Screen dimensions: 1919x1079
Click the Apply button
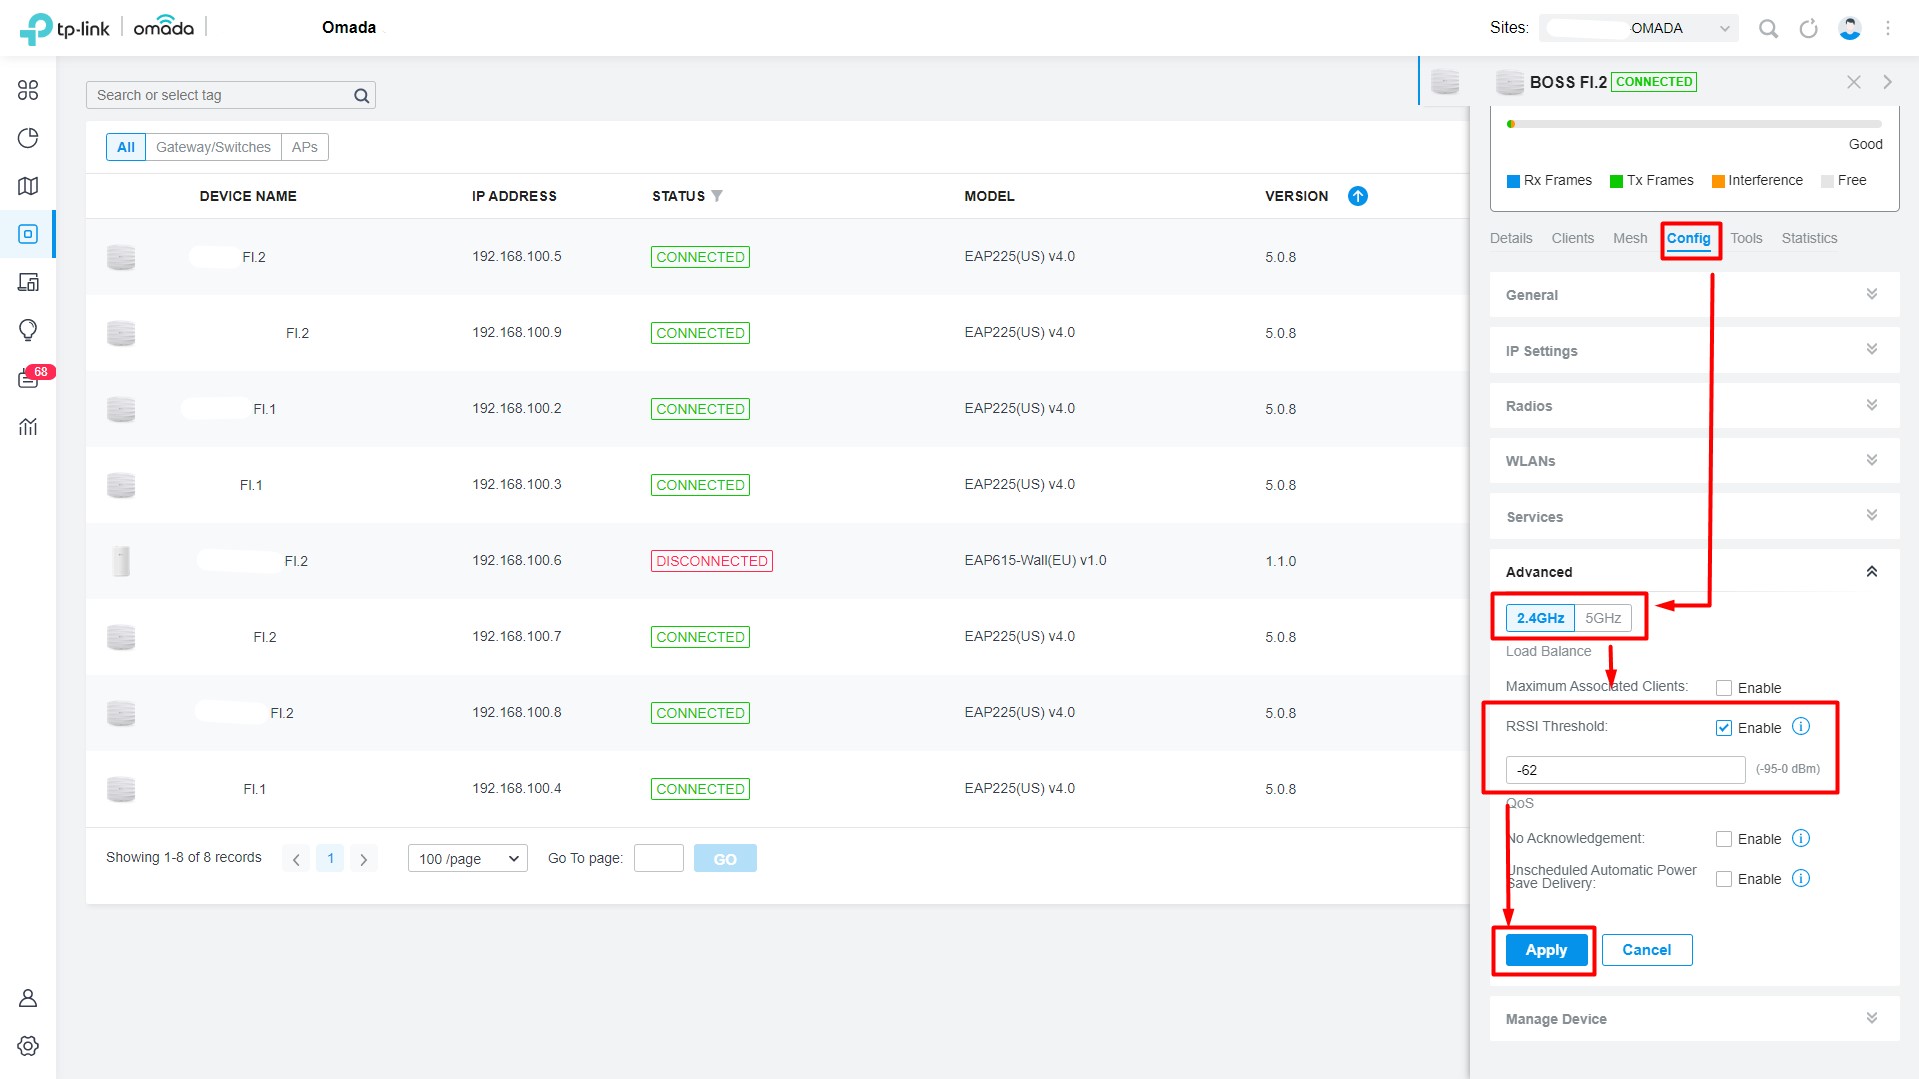tap(1546, 950)
